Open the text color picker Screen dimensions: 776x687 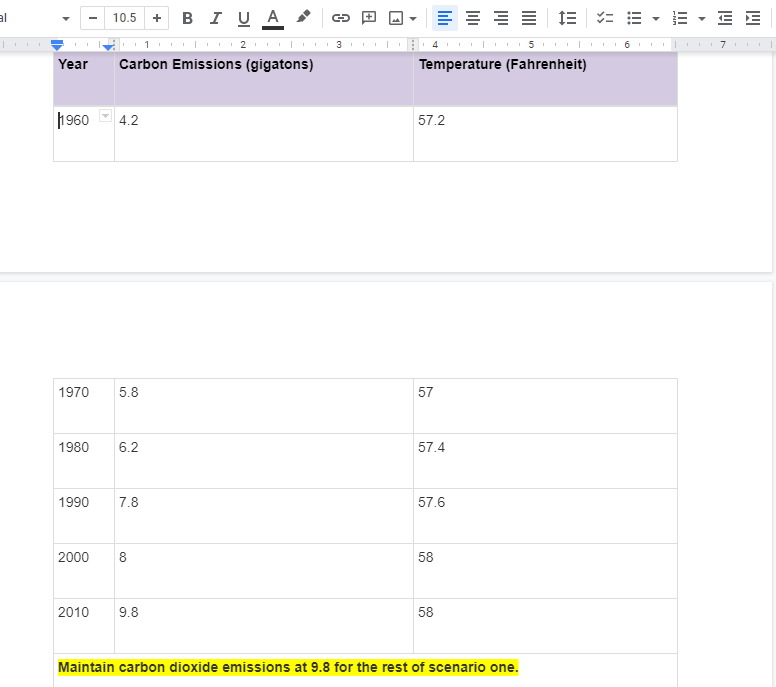(x=273, y=18)
